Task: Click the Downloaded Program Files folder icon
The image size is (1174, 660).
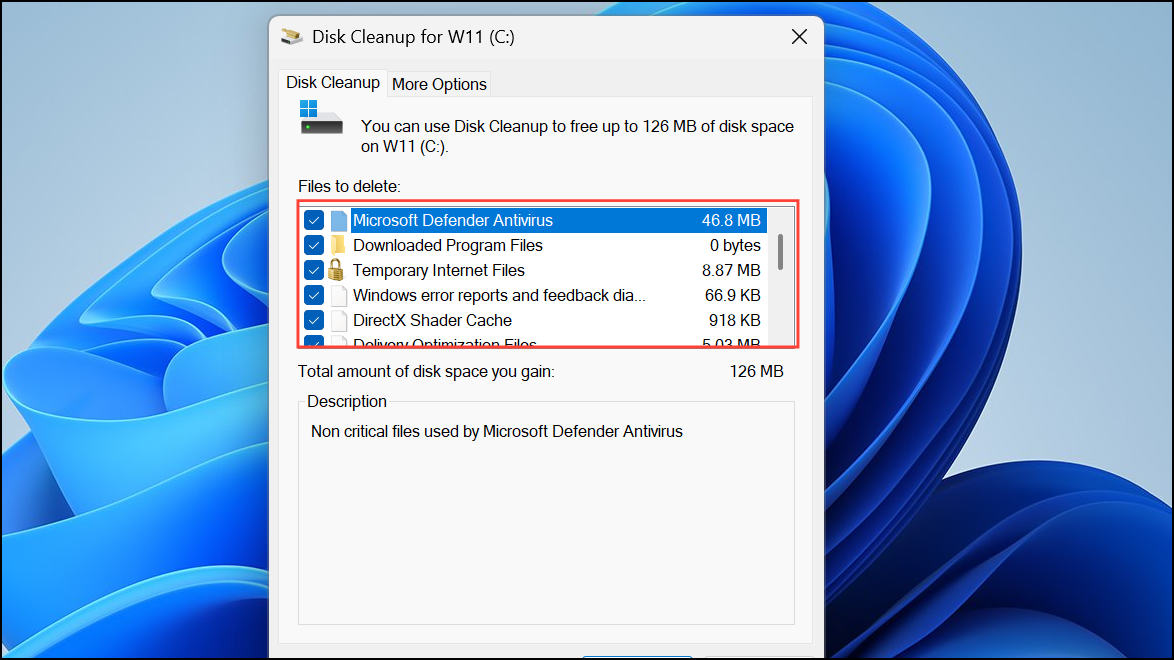Action: tap(338, 245)
